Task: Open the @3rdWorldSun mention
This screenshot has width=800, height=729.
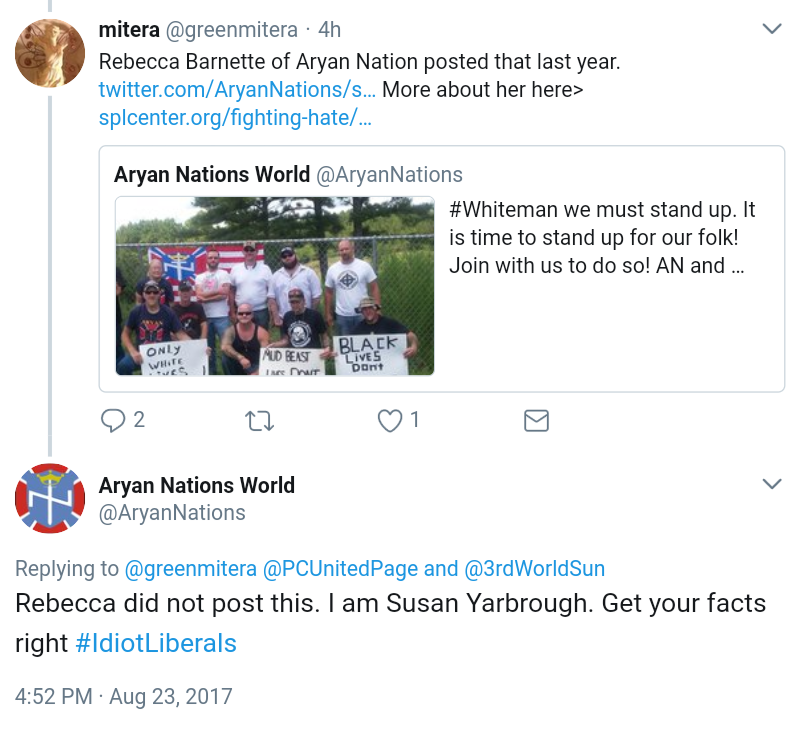Action: (534, 569)
